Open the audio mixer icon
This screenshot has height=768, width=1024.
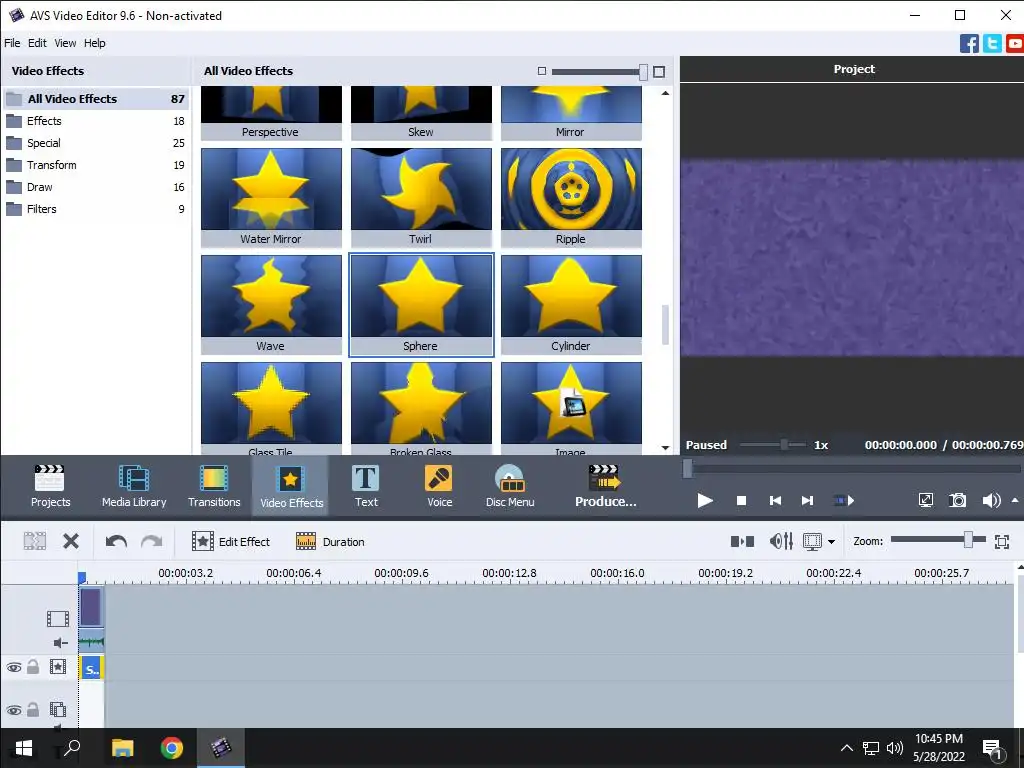(x=781, y=541)
